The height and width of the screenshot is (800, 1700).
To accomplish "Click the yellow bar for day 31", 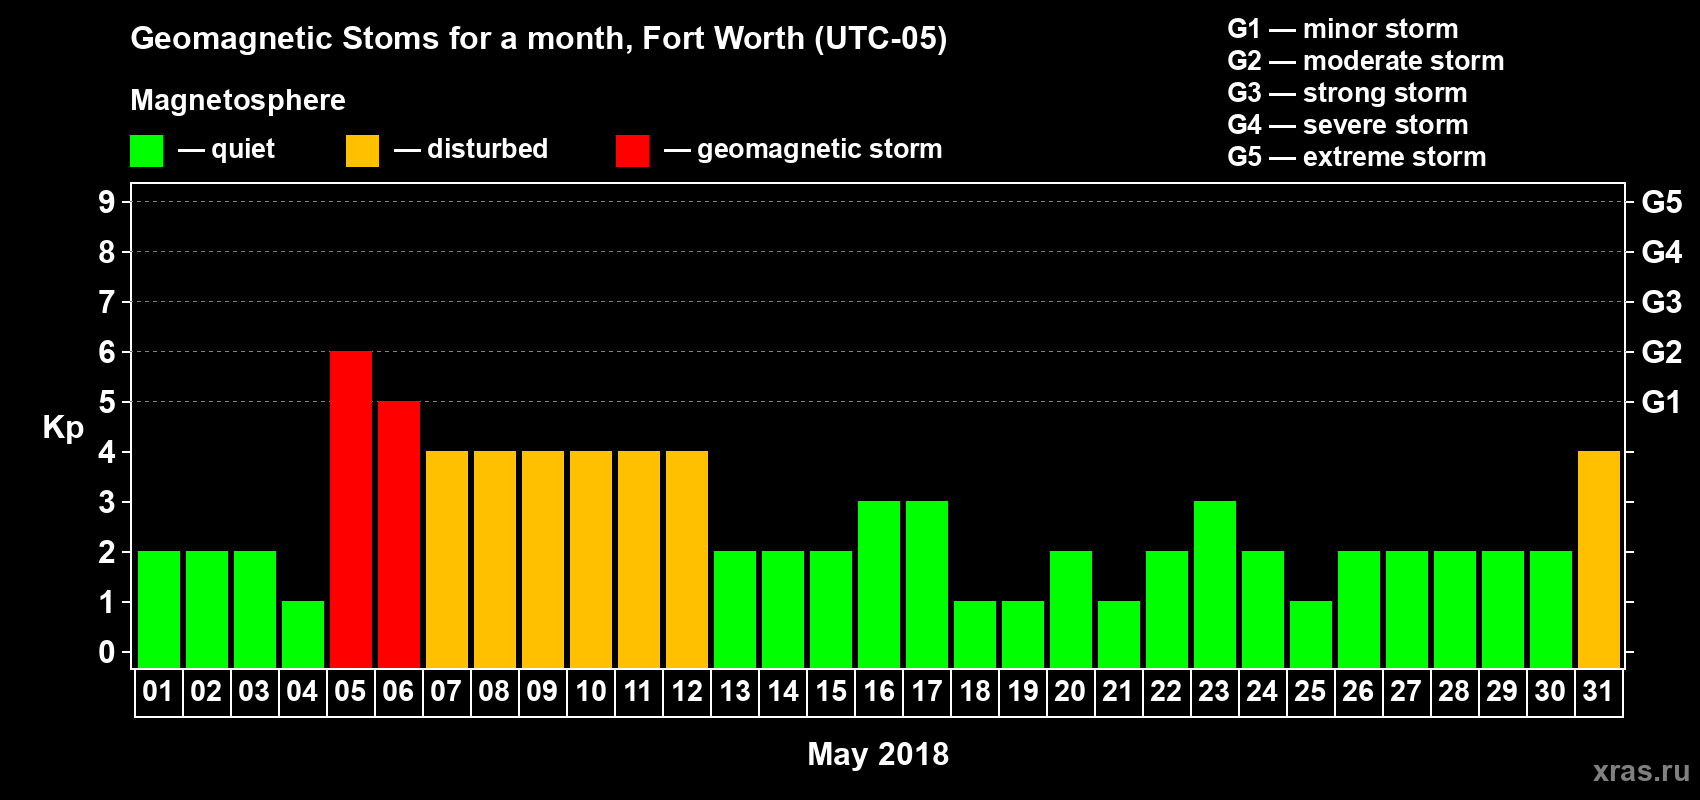I will pos(1599,559).
